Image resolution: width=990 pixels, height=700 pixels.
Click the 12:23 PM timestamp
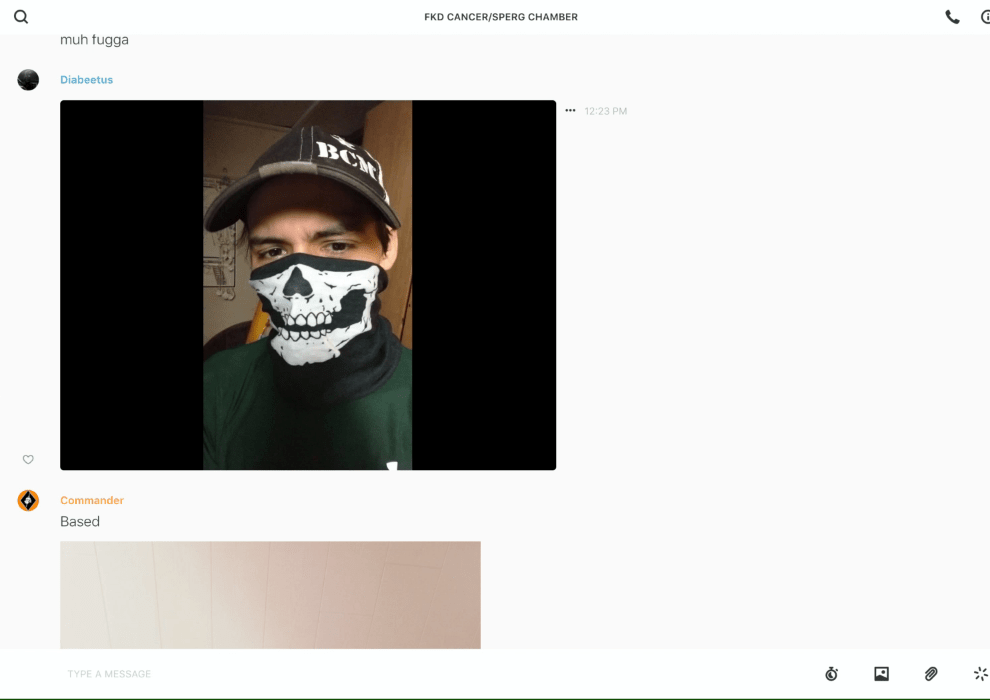click(606, 111)
